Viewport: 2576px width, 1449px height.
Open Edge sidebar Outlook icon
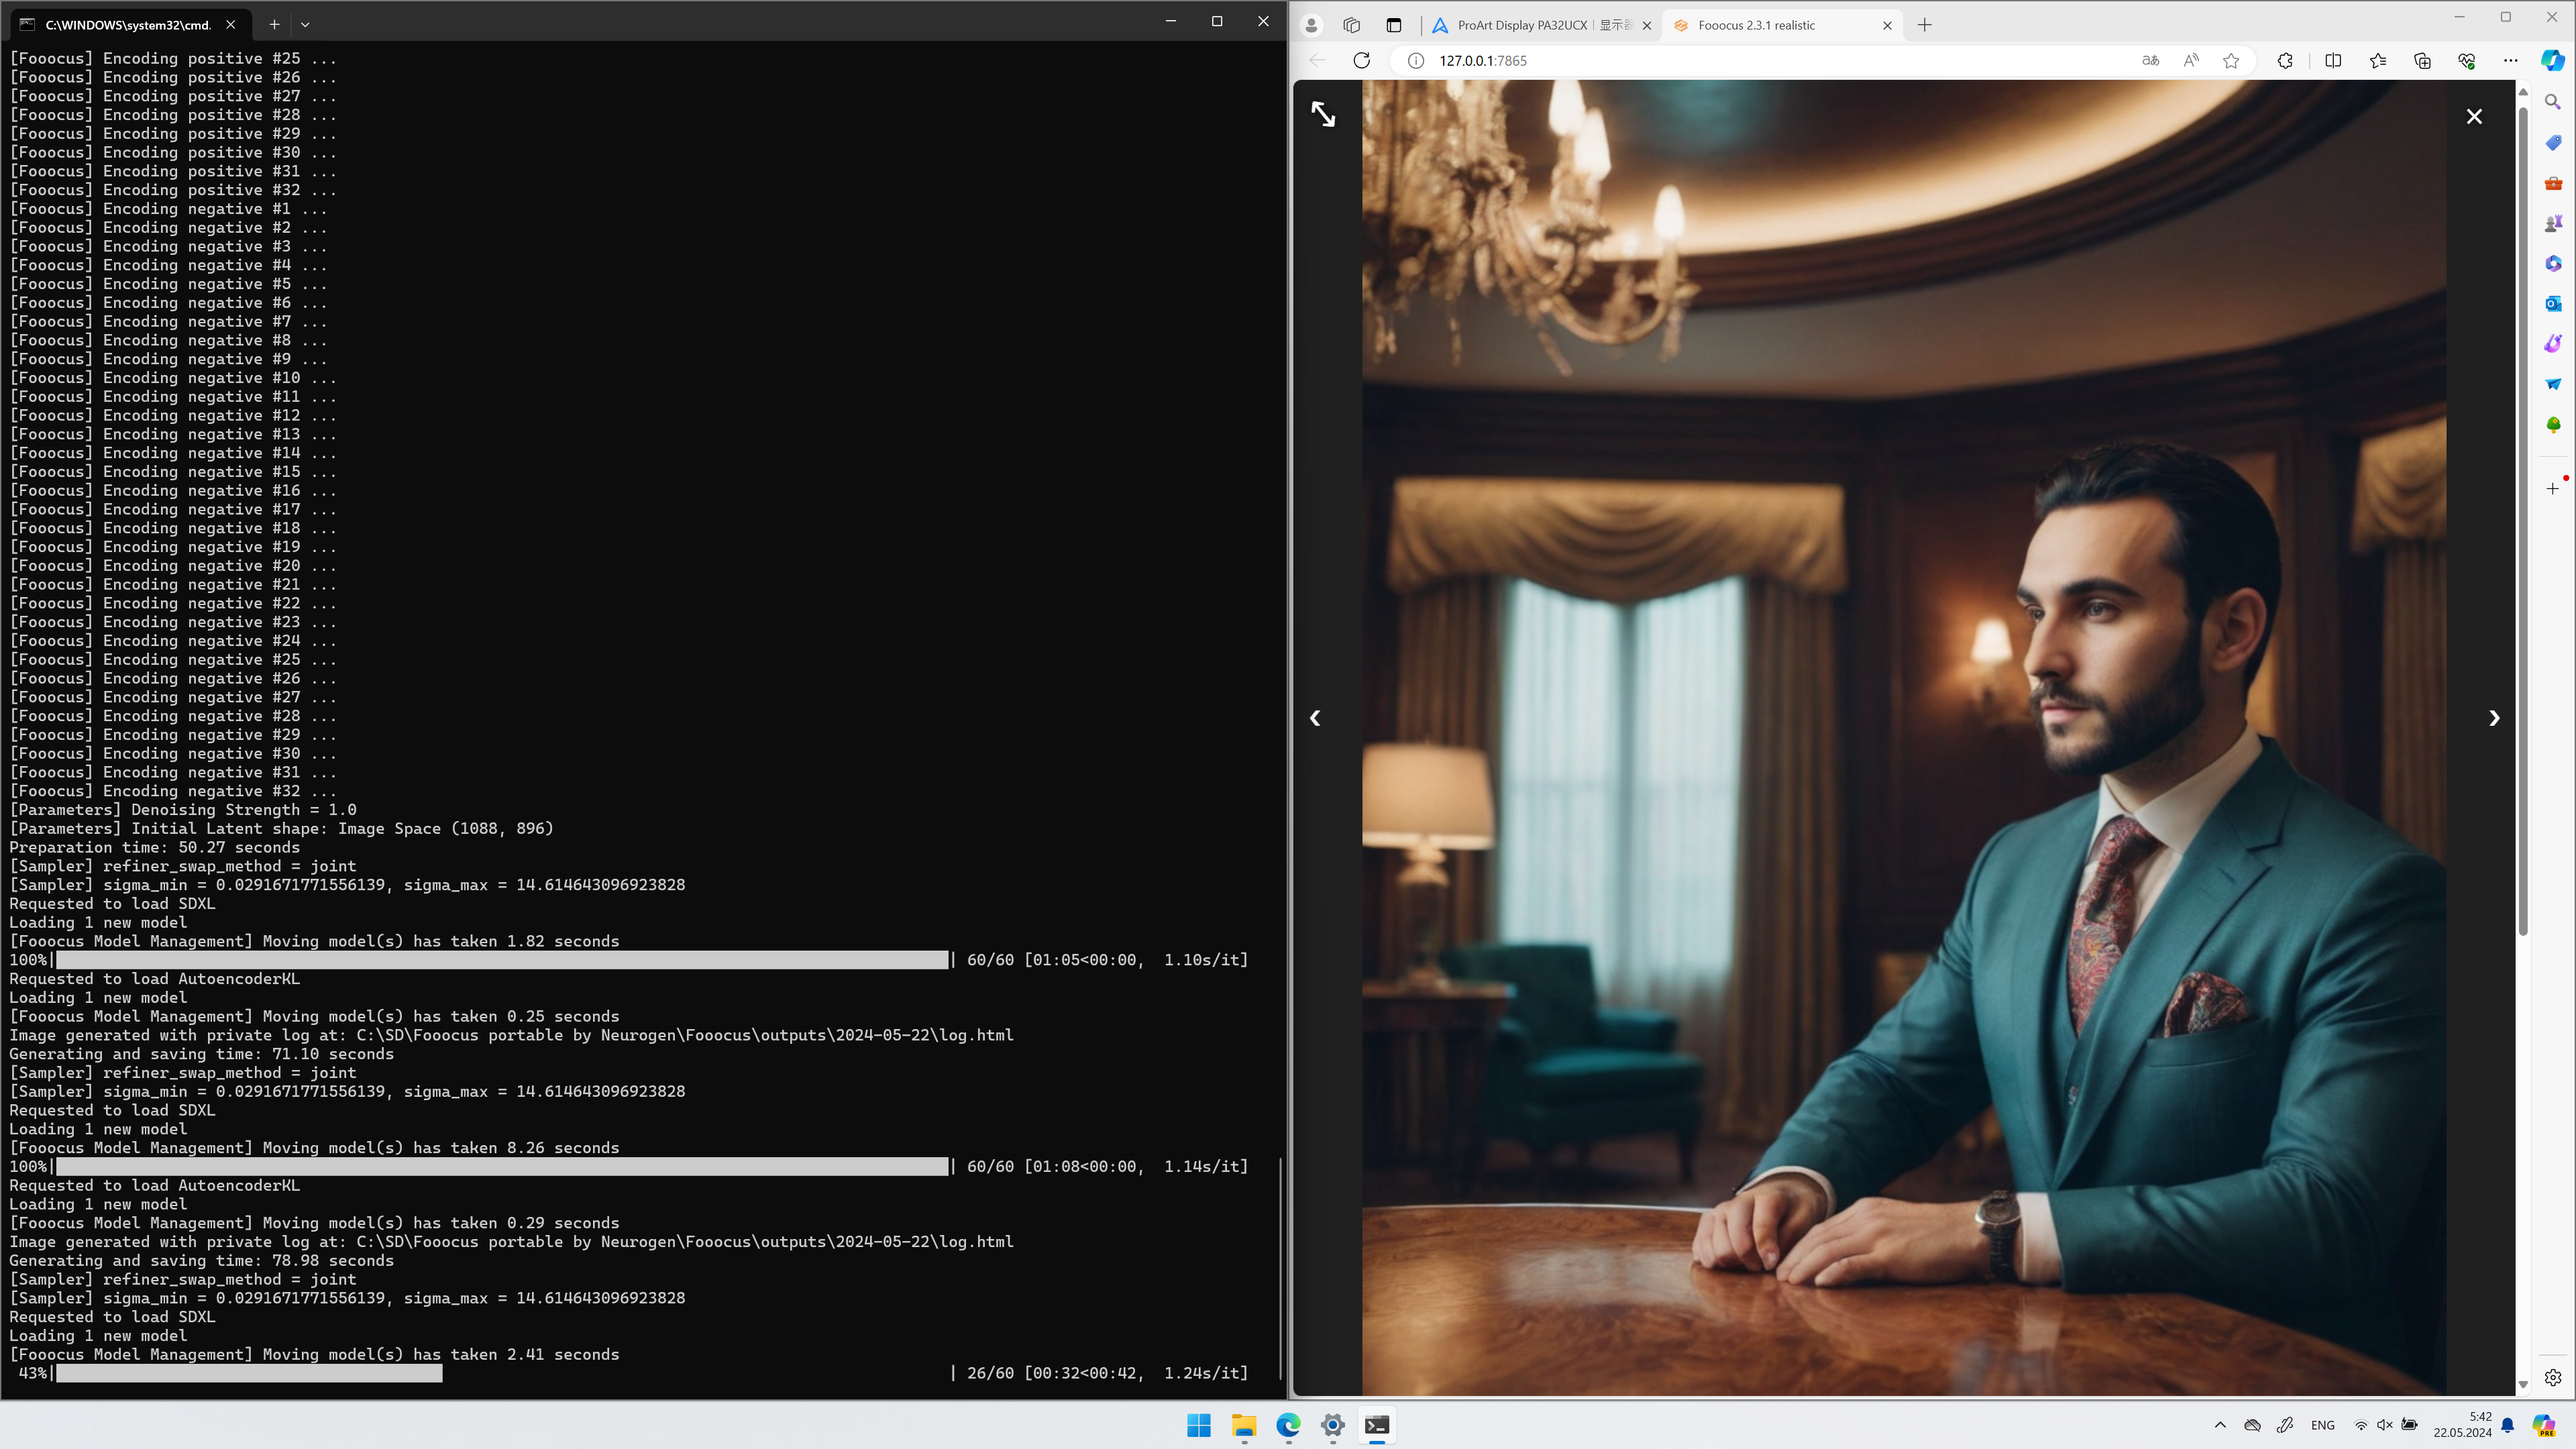2553,303
